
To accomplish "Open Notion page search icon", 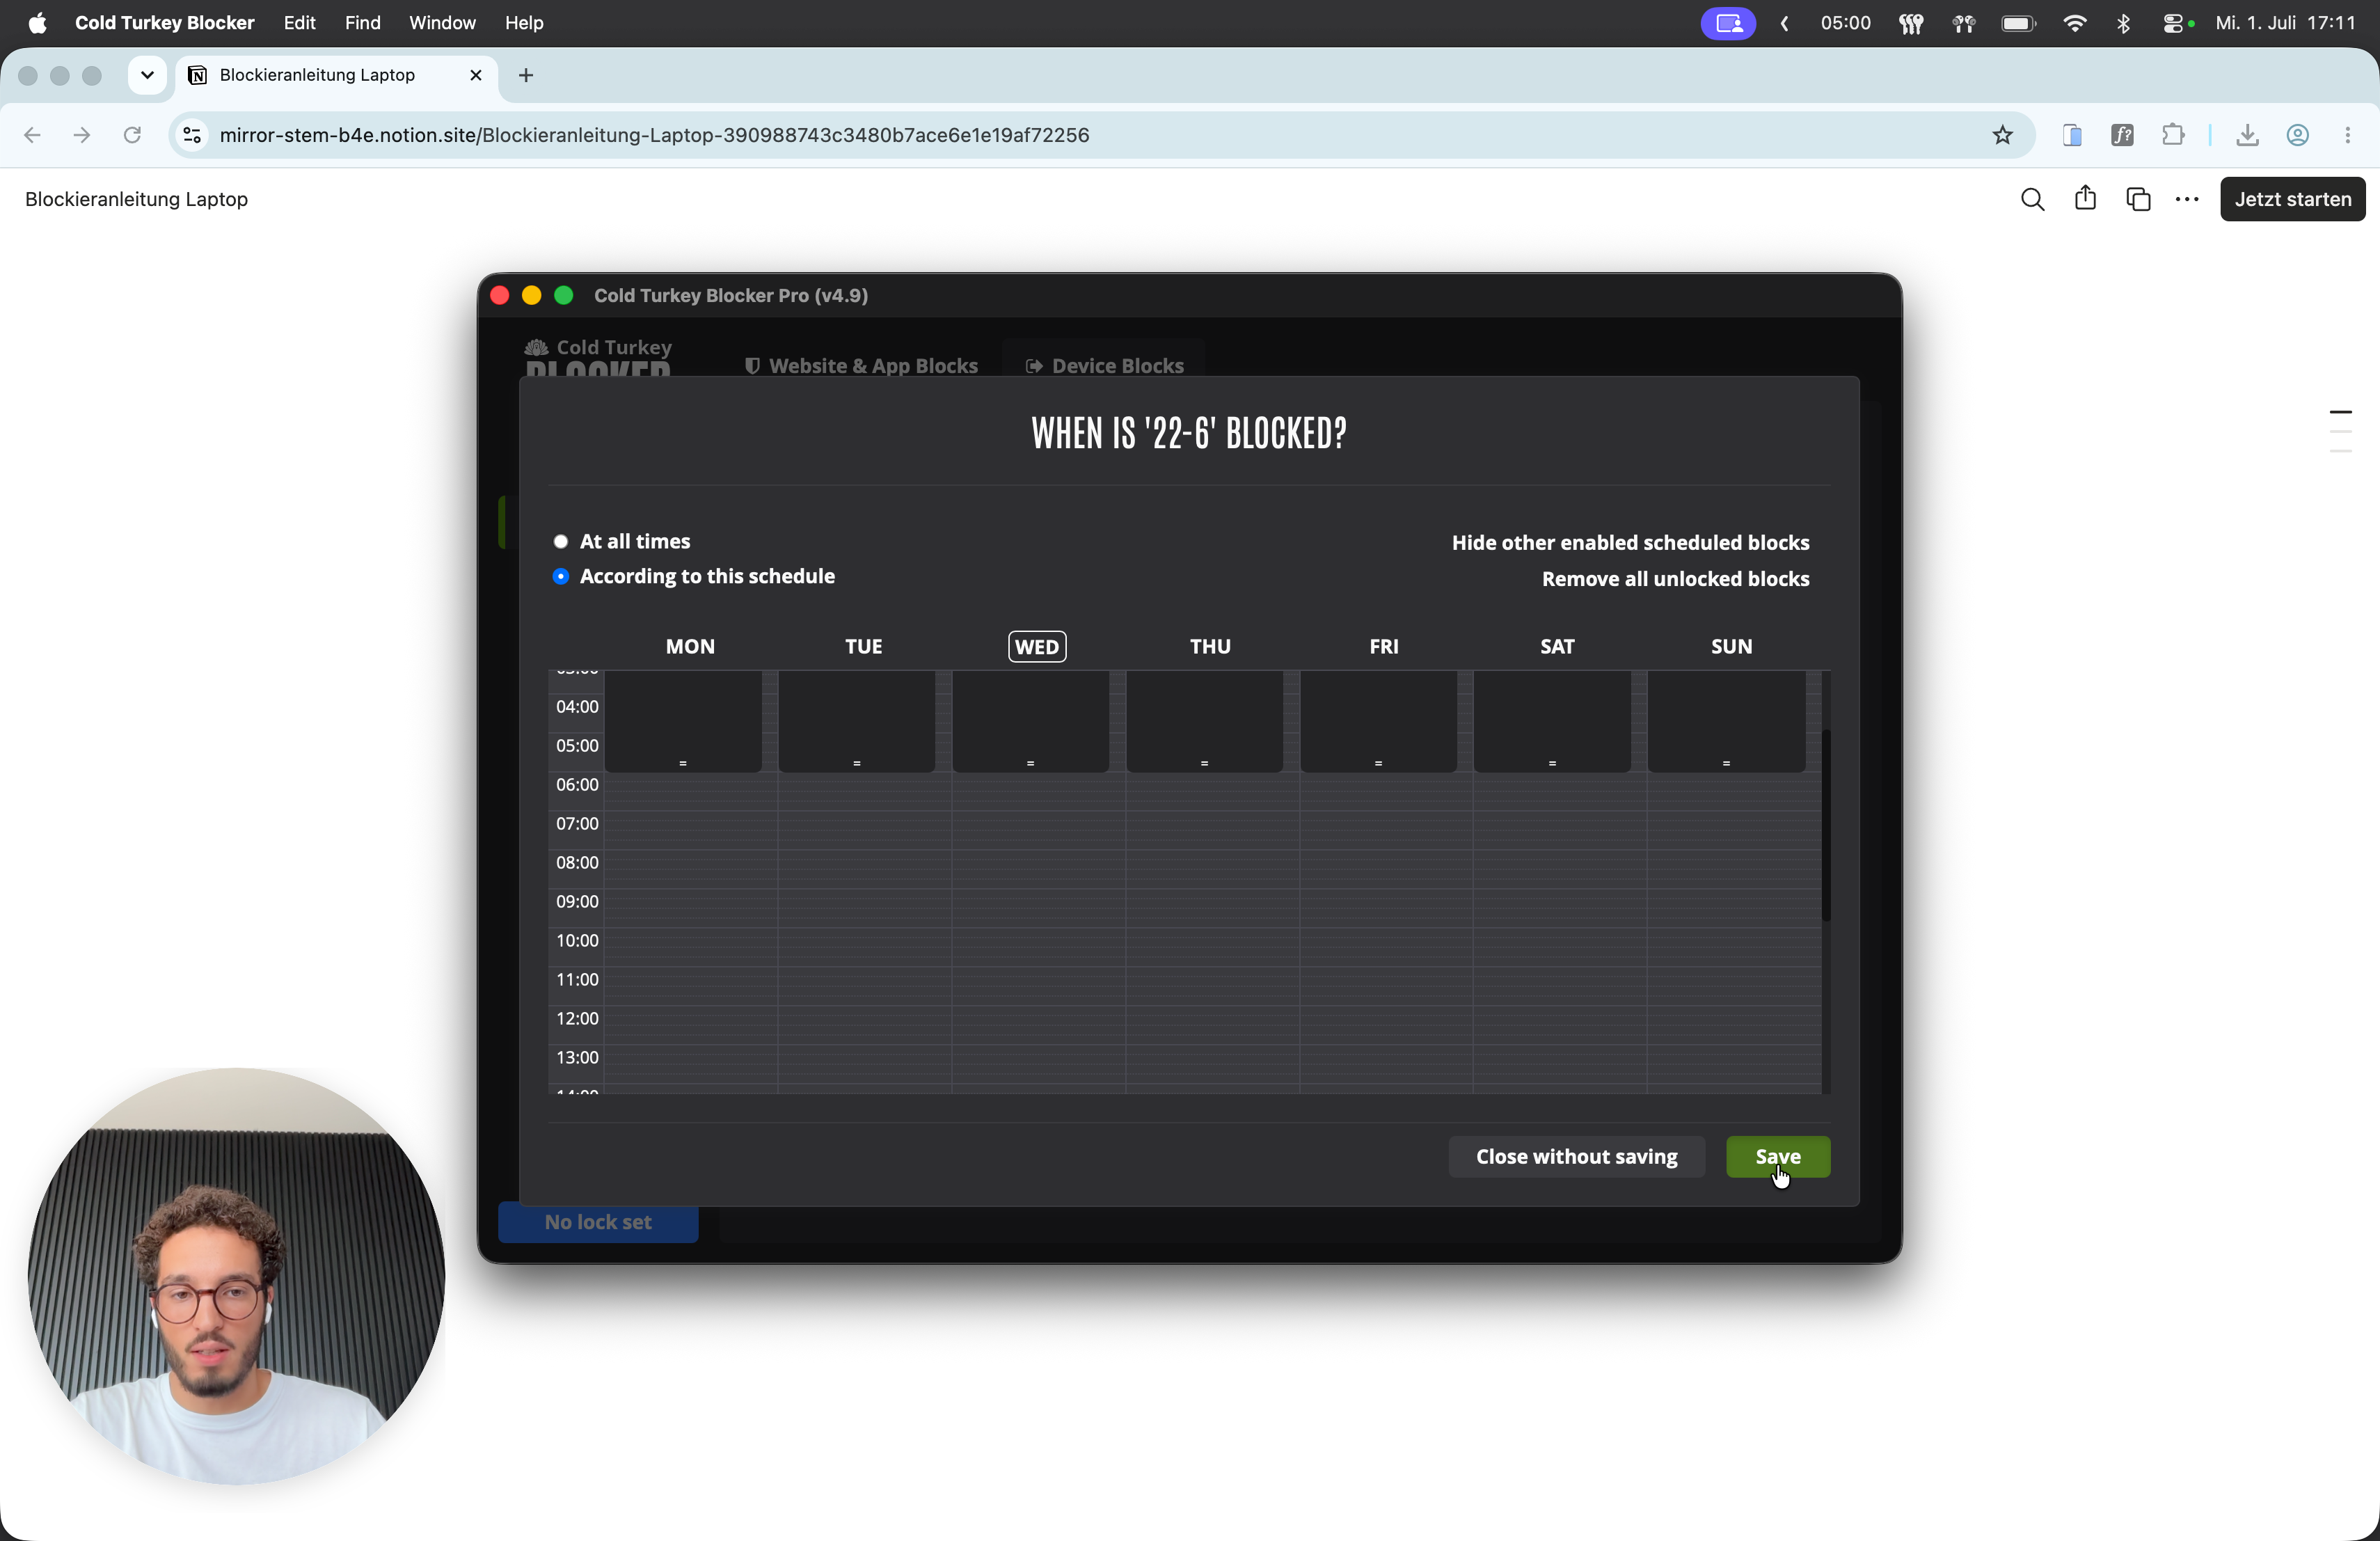I will tap(2032, 199).
